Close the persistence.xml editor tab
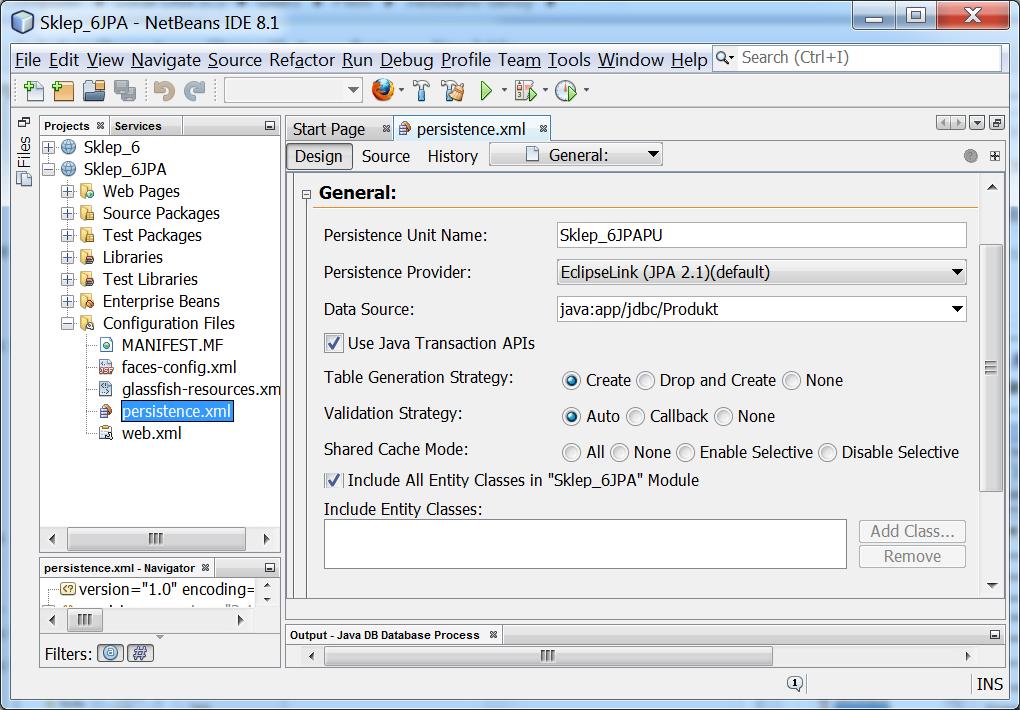This screenshot has height=710, width=1020. pyautogui.click(x=543, y=129)
